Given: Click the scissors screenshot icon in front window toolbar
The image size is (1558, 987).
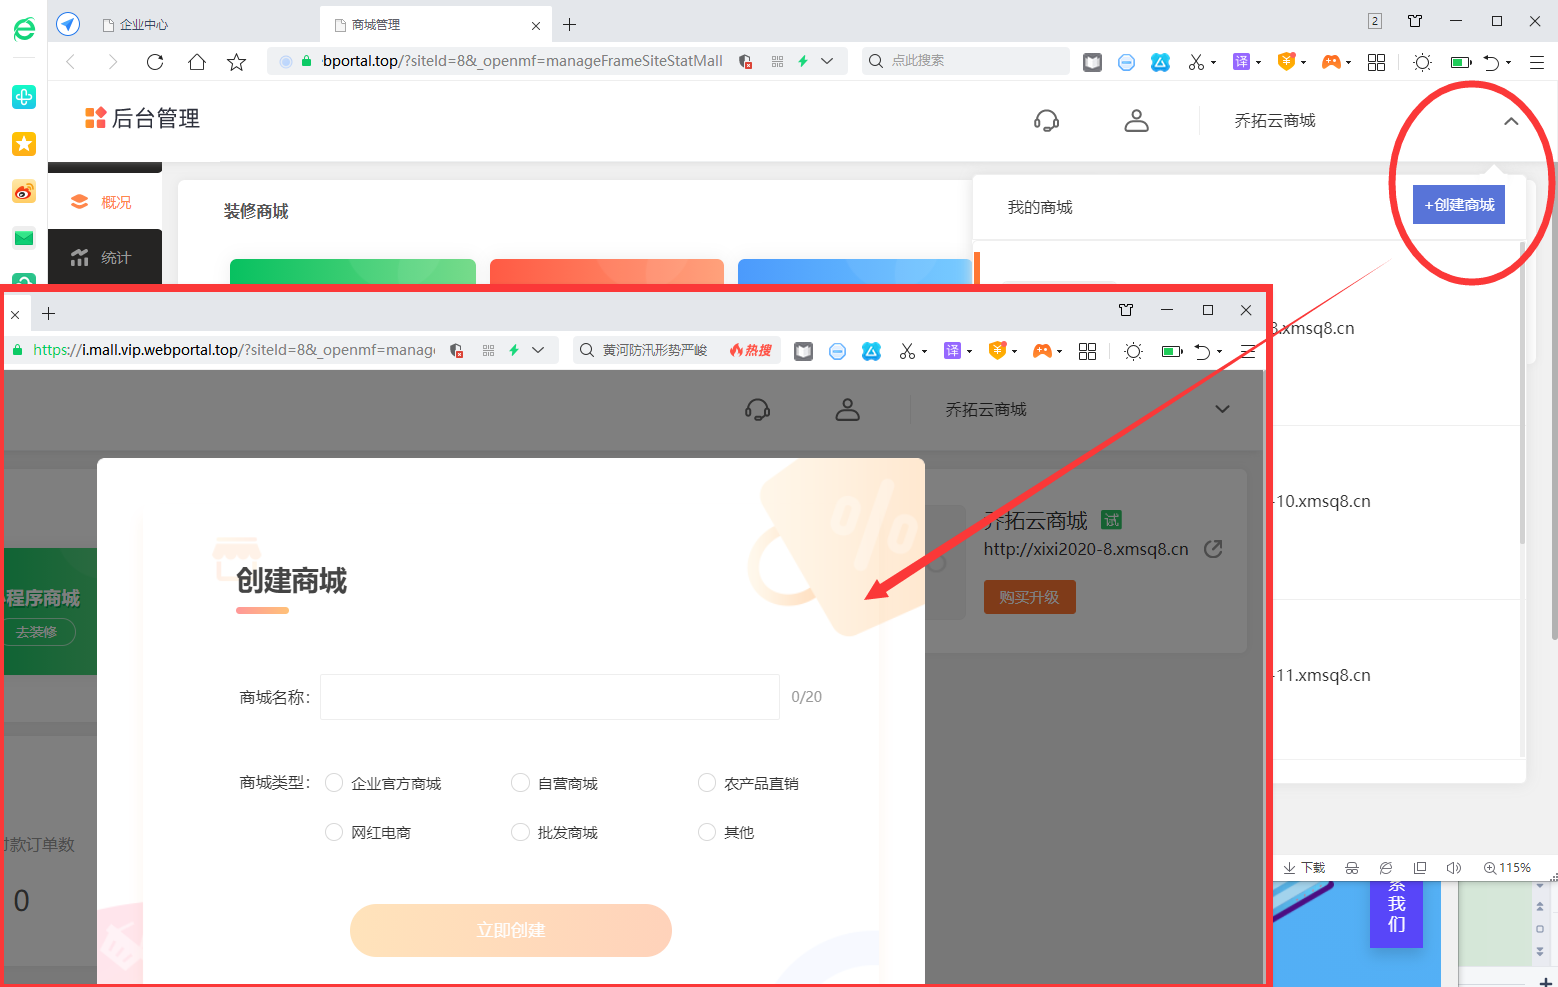Looking at the screenshot, I should pyautogui.click(x=907, y=351).
